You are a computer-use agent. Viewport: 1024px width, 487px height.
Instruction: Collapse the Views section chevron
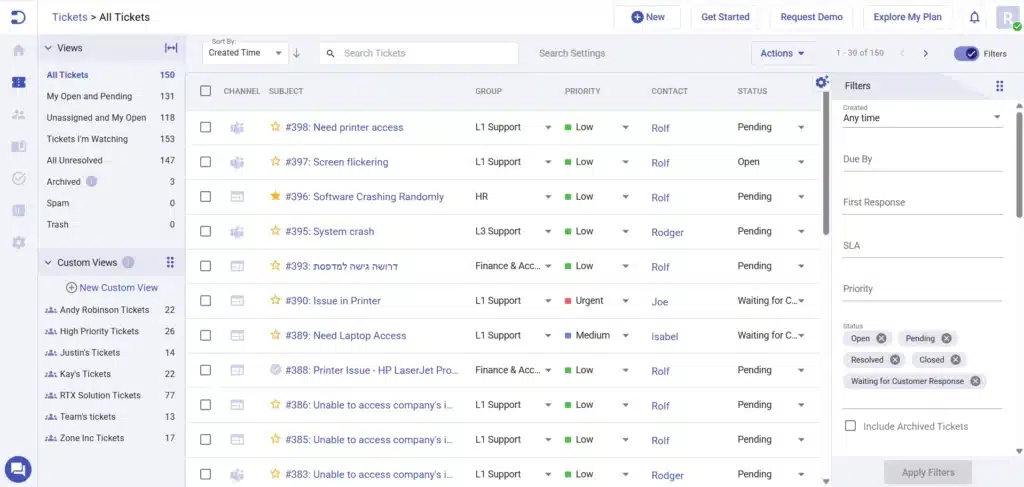click(x=48, y=48)
